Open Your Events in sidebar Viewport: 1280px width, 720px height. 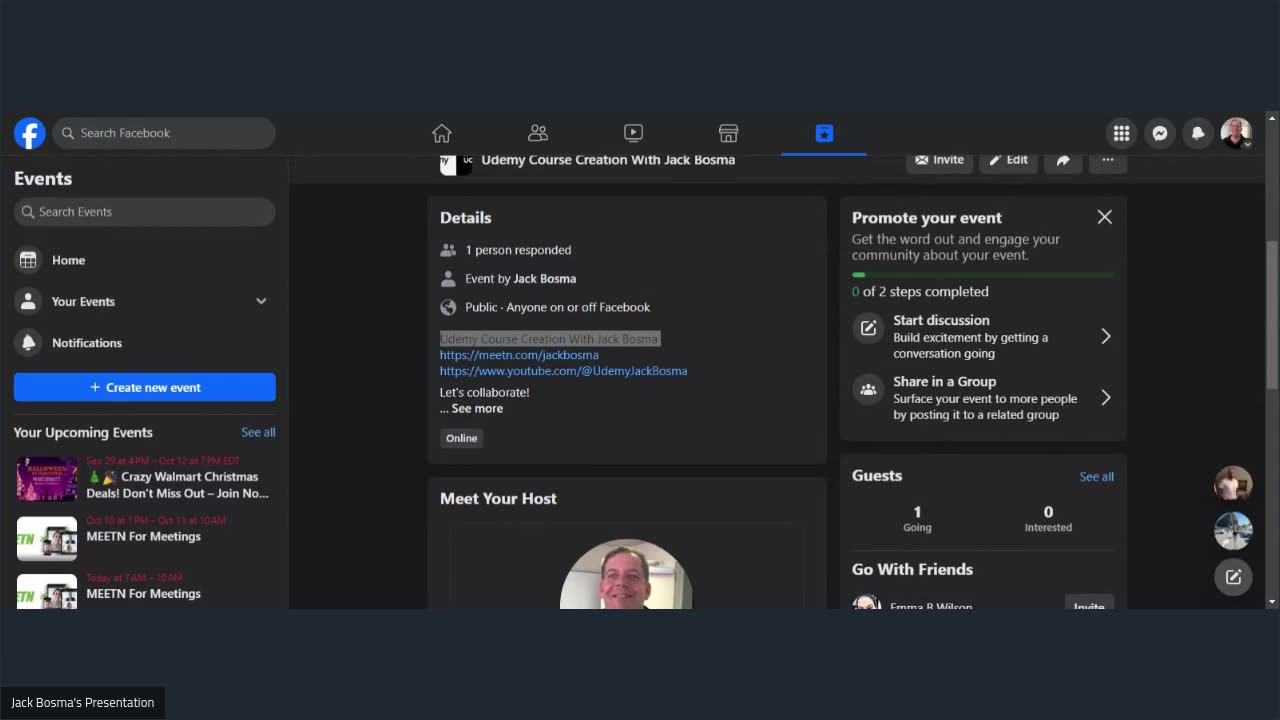(145, 301)
